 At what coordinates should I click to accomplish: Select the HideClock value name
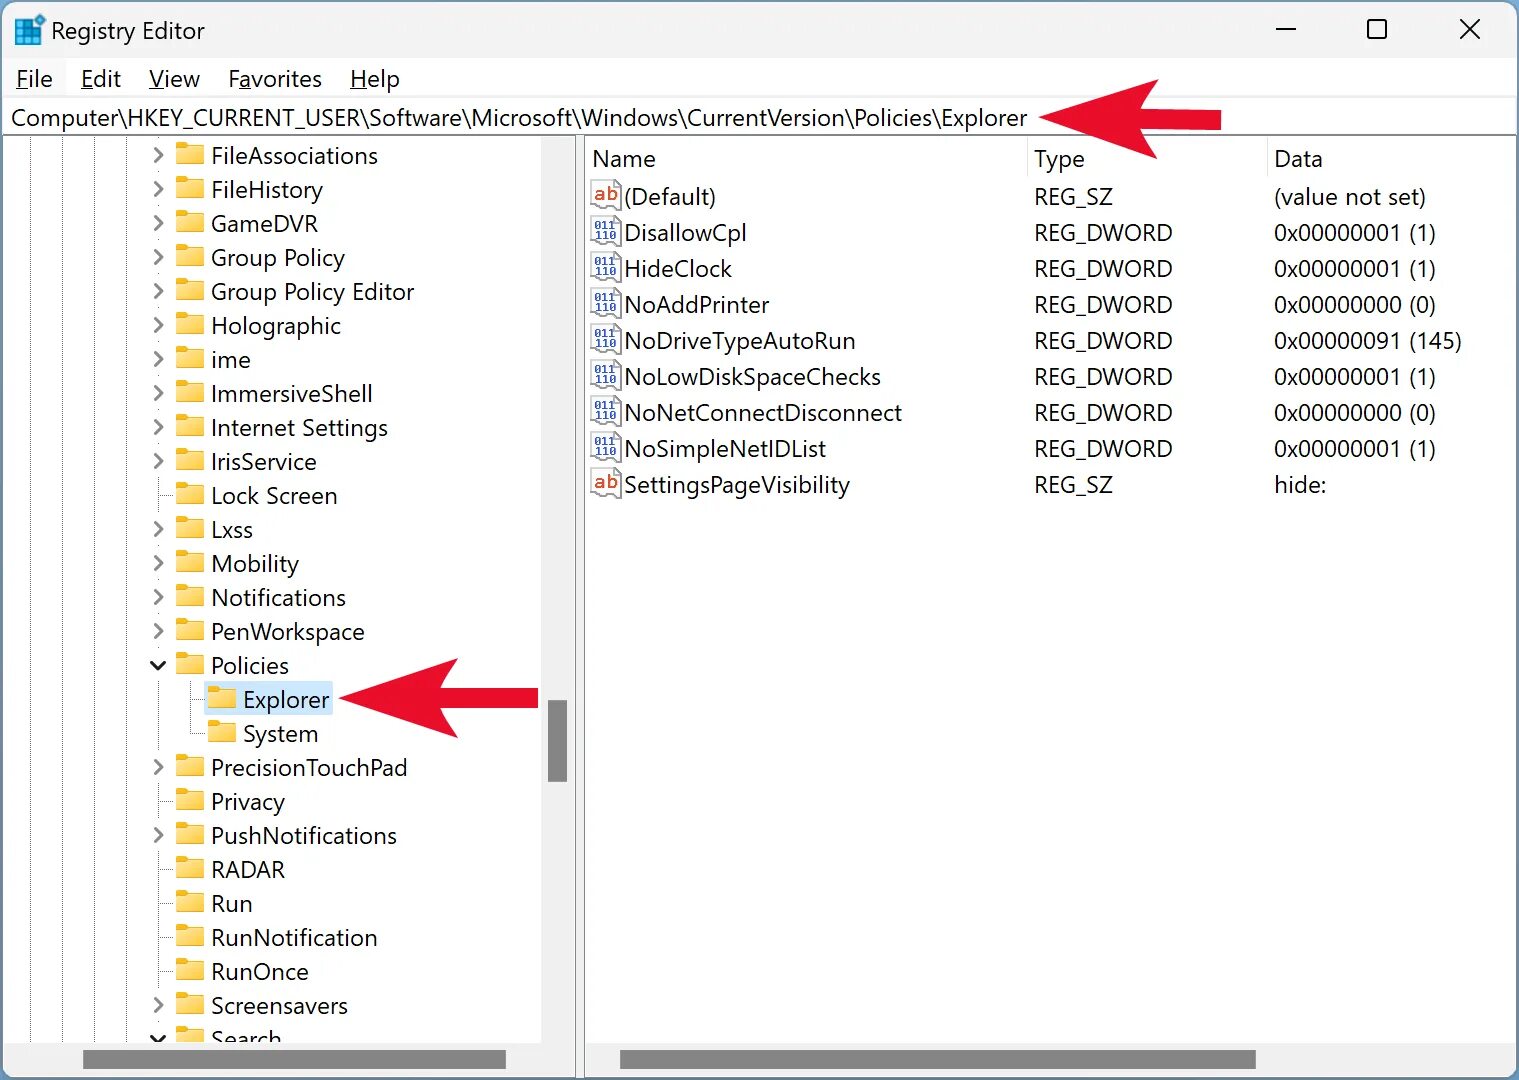[678, 268]
